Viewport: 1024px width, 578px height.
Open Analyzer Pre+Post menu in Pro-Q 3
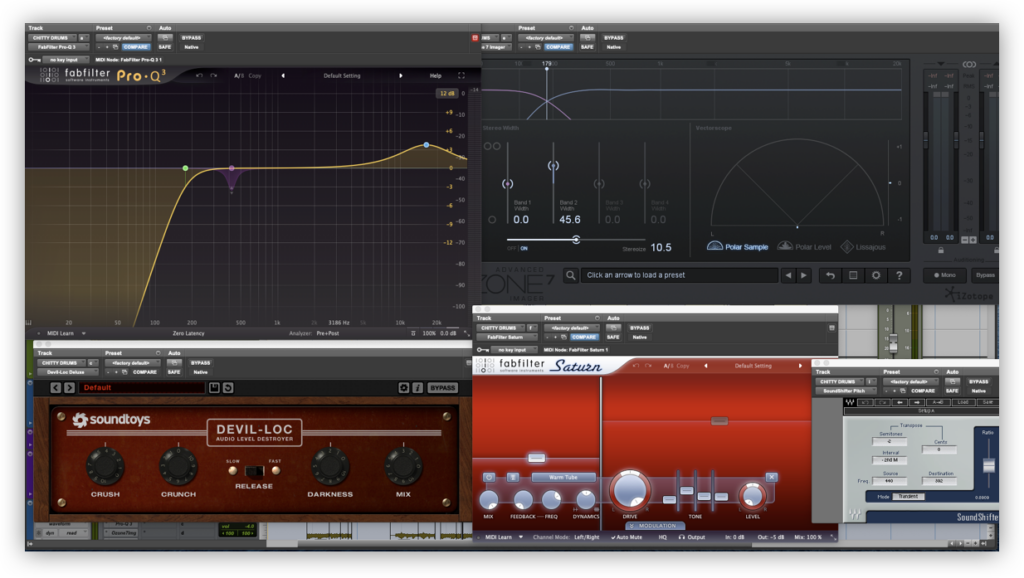click(328, 333)
